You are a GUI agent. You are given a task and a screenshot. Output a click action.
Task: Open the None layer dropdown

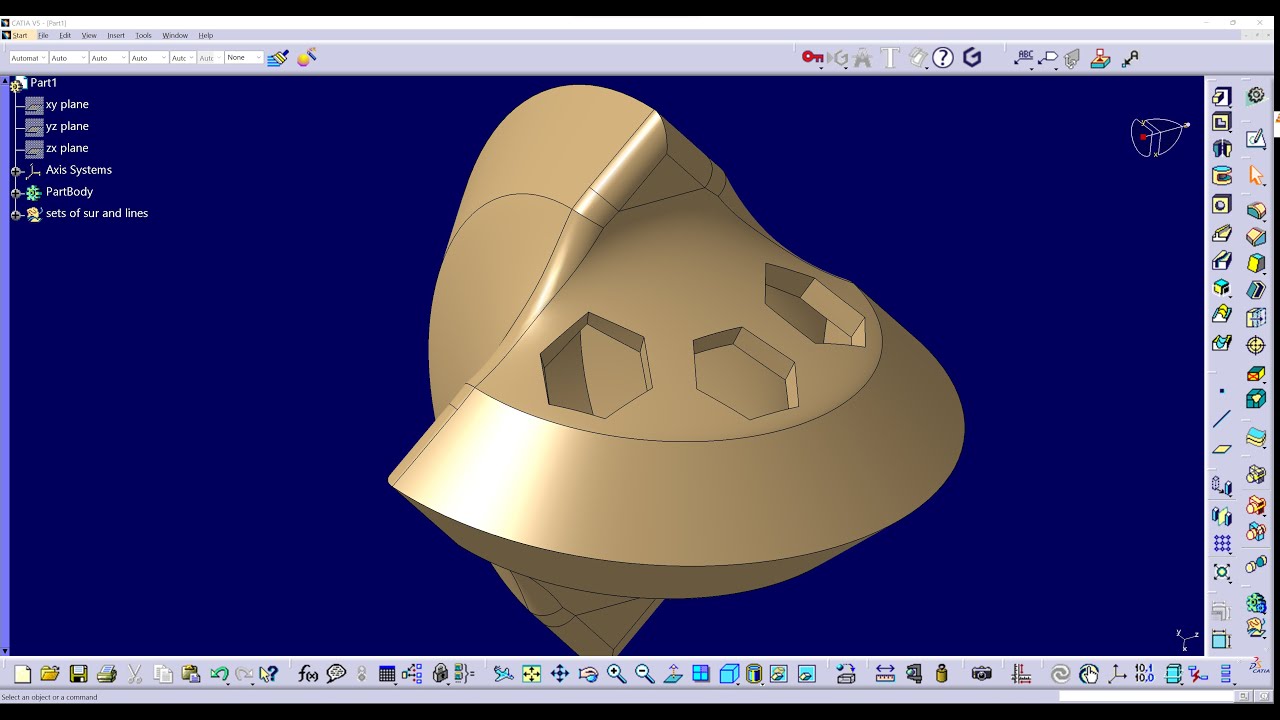pyautogui.click(x=244, y=58)
